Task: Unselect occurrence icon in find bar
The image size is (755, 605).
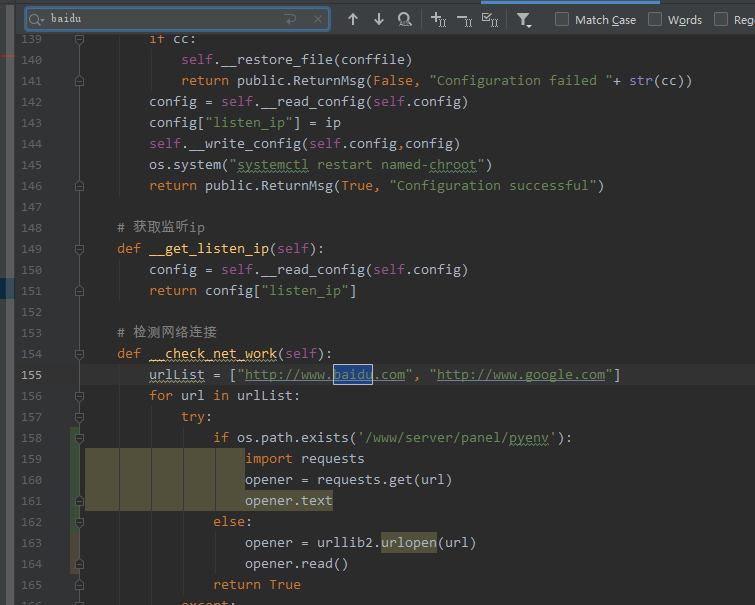Action: coord(464,19)
